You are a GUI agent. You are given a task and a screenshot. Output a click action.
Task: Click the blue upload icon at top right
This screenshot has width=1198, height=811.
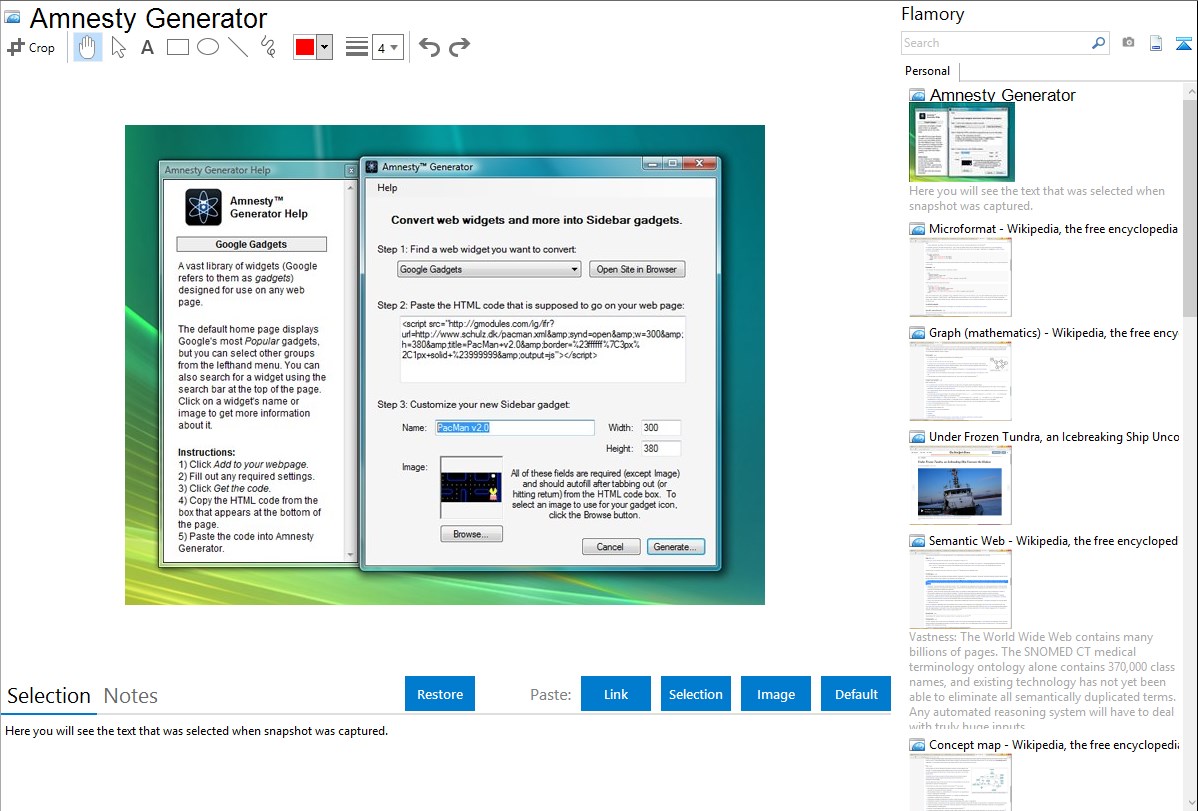tap(1183, 44)
